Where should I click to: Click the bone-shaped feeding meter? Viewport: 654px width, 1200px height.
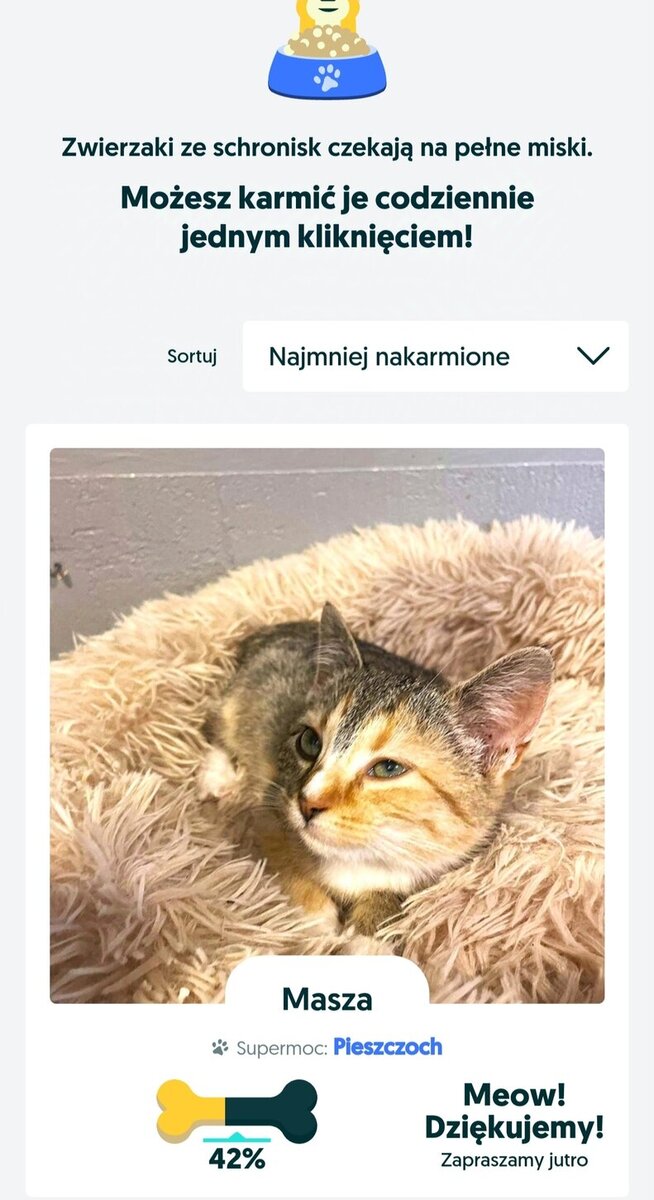pyautogui.click(x=237, y=1111)
